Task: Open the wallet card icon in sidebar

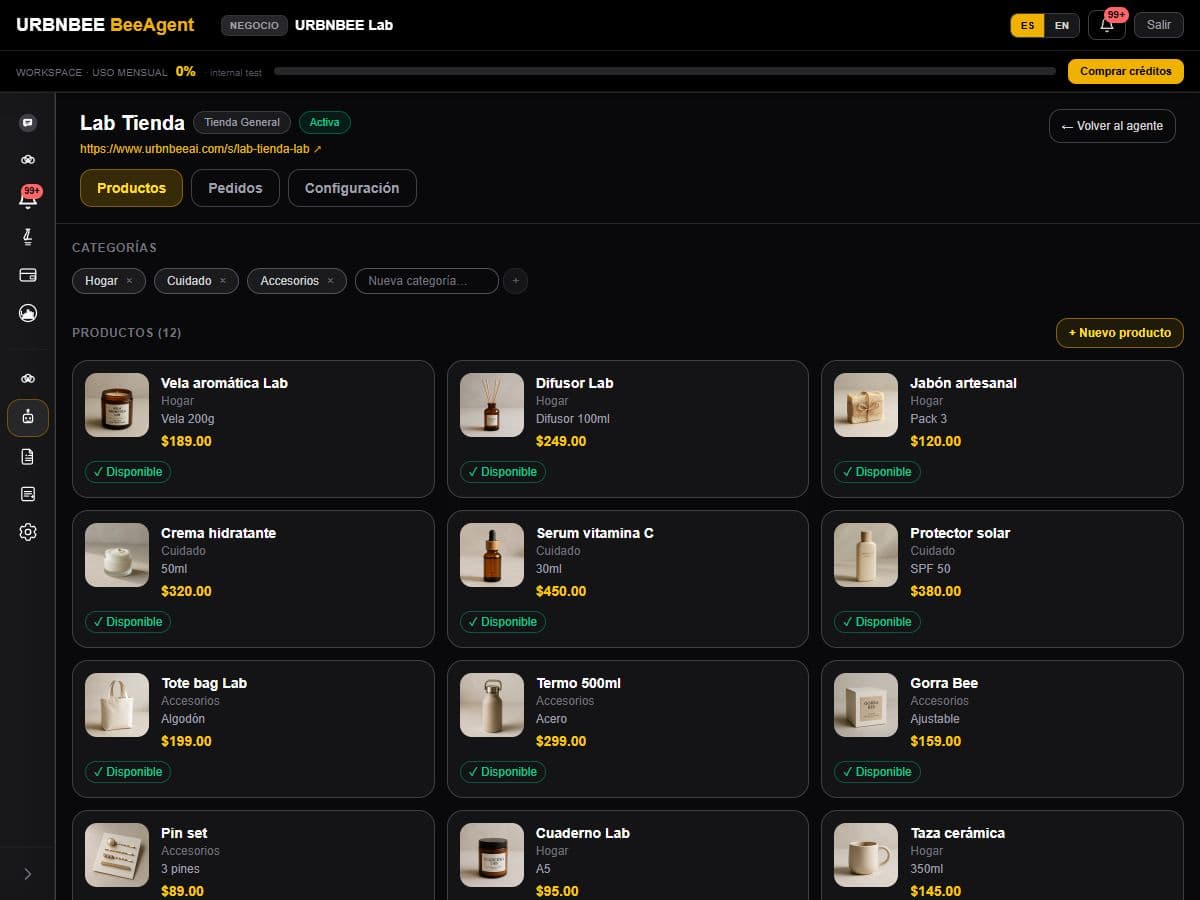Action: [x=28, y=275]
